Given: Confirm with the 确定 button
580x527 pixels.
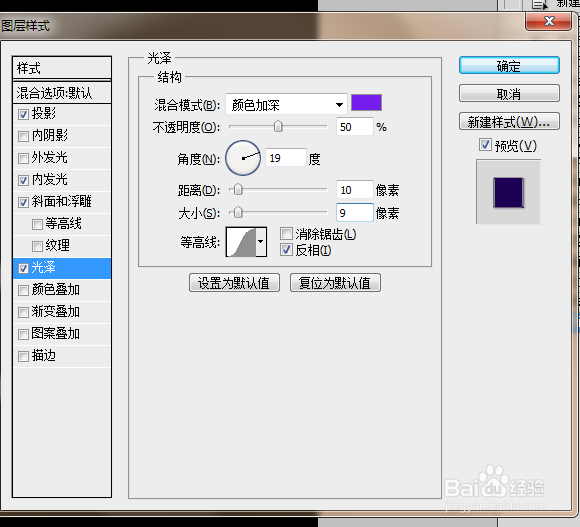Looking at the screenshot, I should click(x=509, y=66).
